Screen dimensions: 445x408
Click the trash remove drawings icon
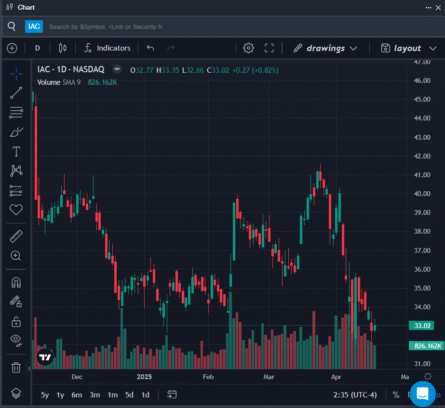pyautogui.click(x=16, y=367)
